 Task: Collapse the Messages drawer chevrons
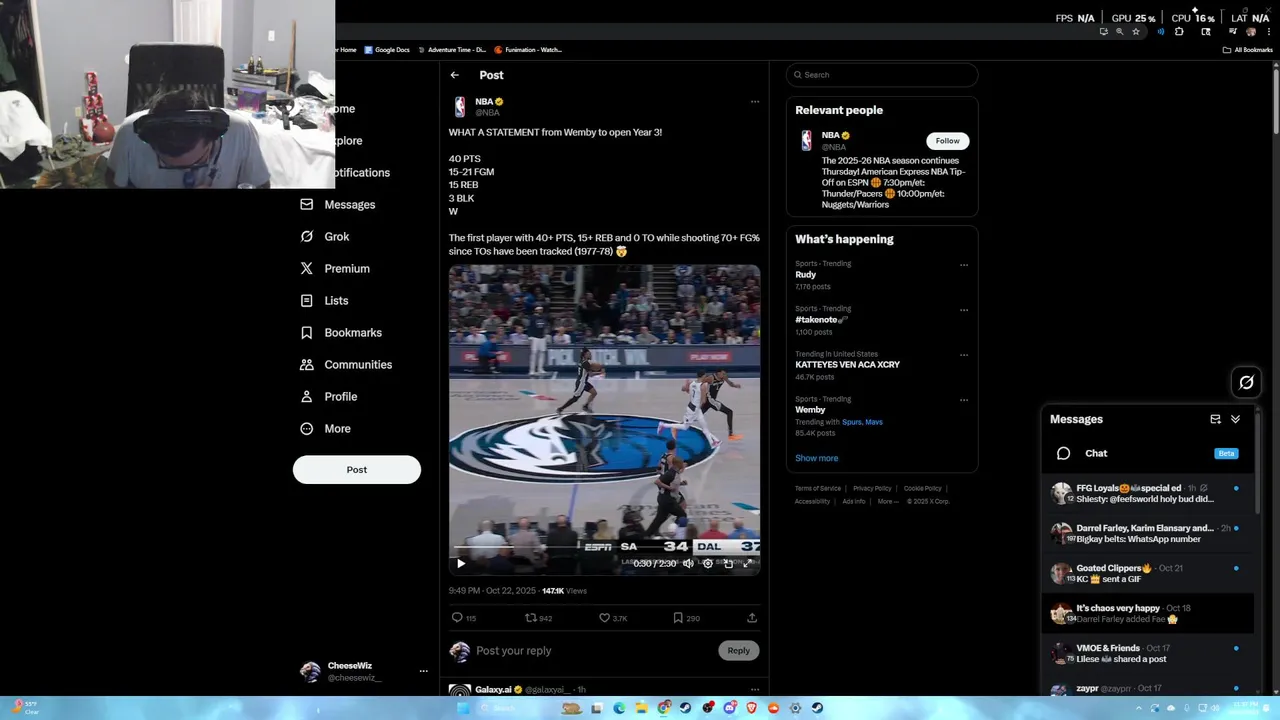(x=1236, y=420)
